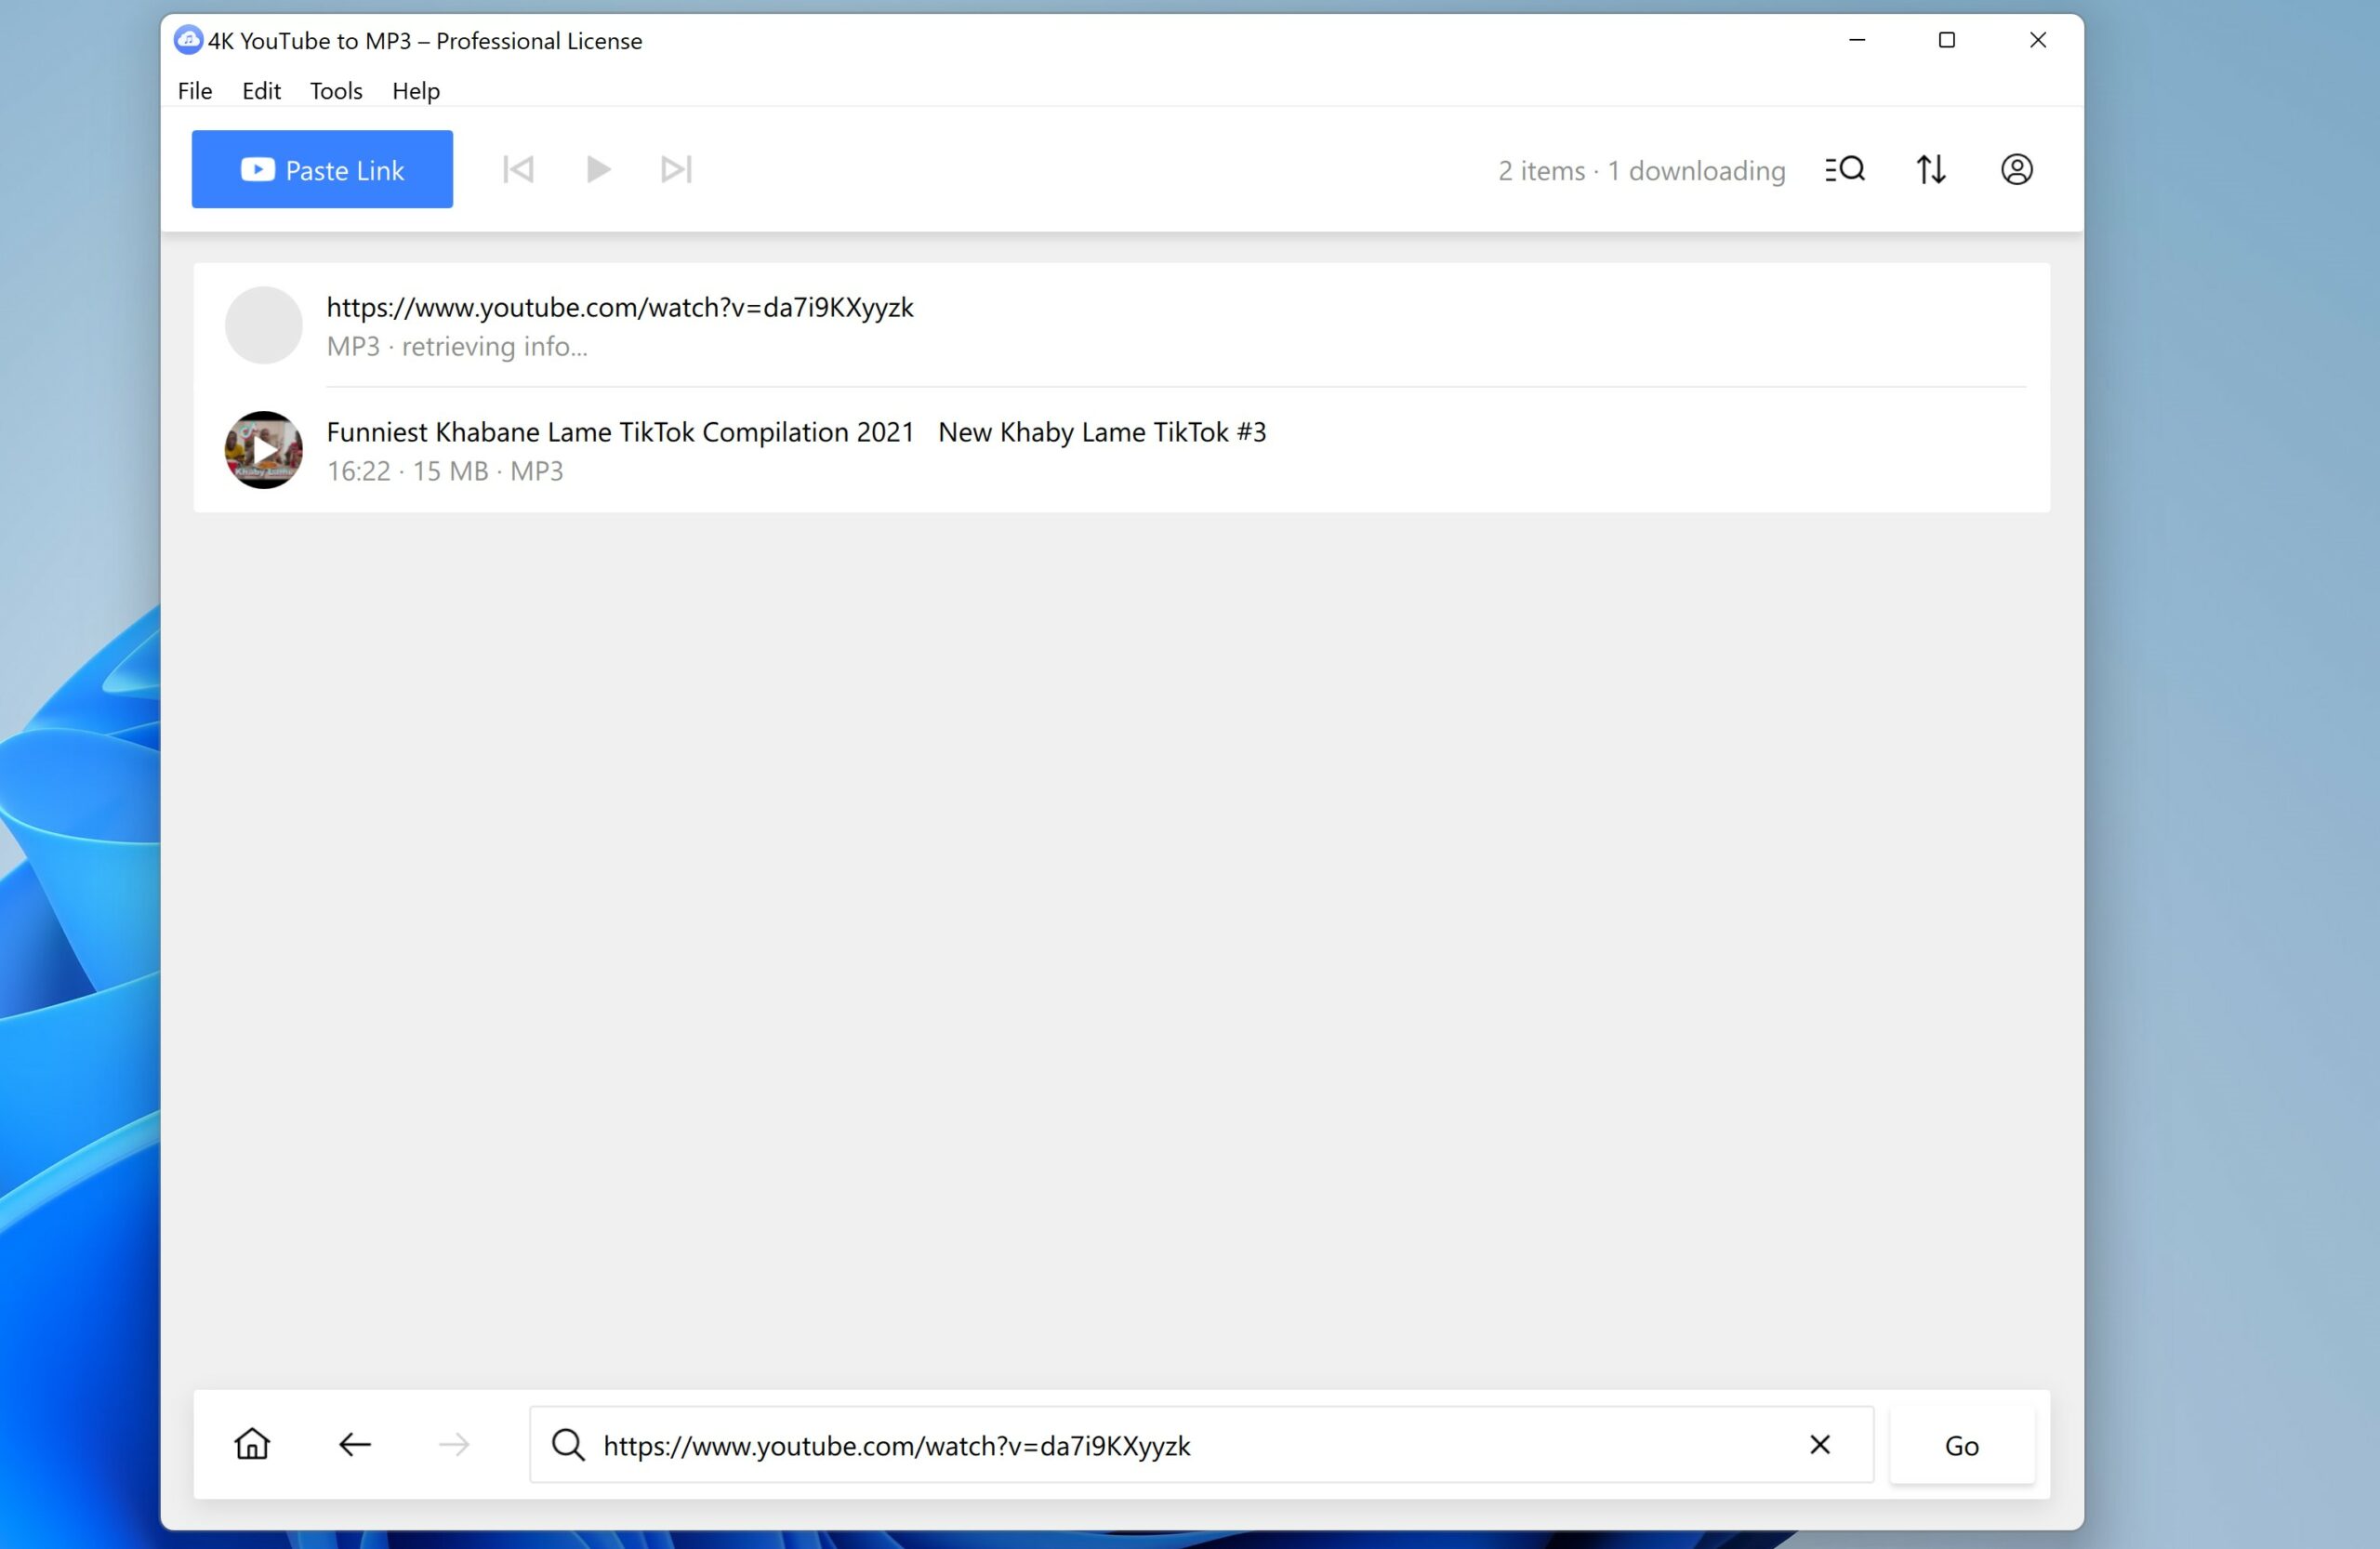Focus the URL address input field
The height and width of the screenshot is (1549, 2380).
pos(1201,1445)
